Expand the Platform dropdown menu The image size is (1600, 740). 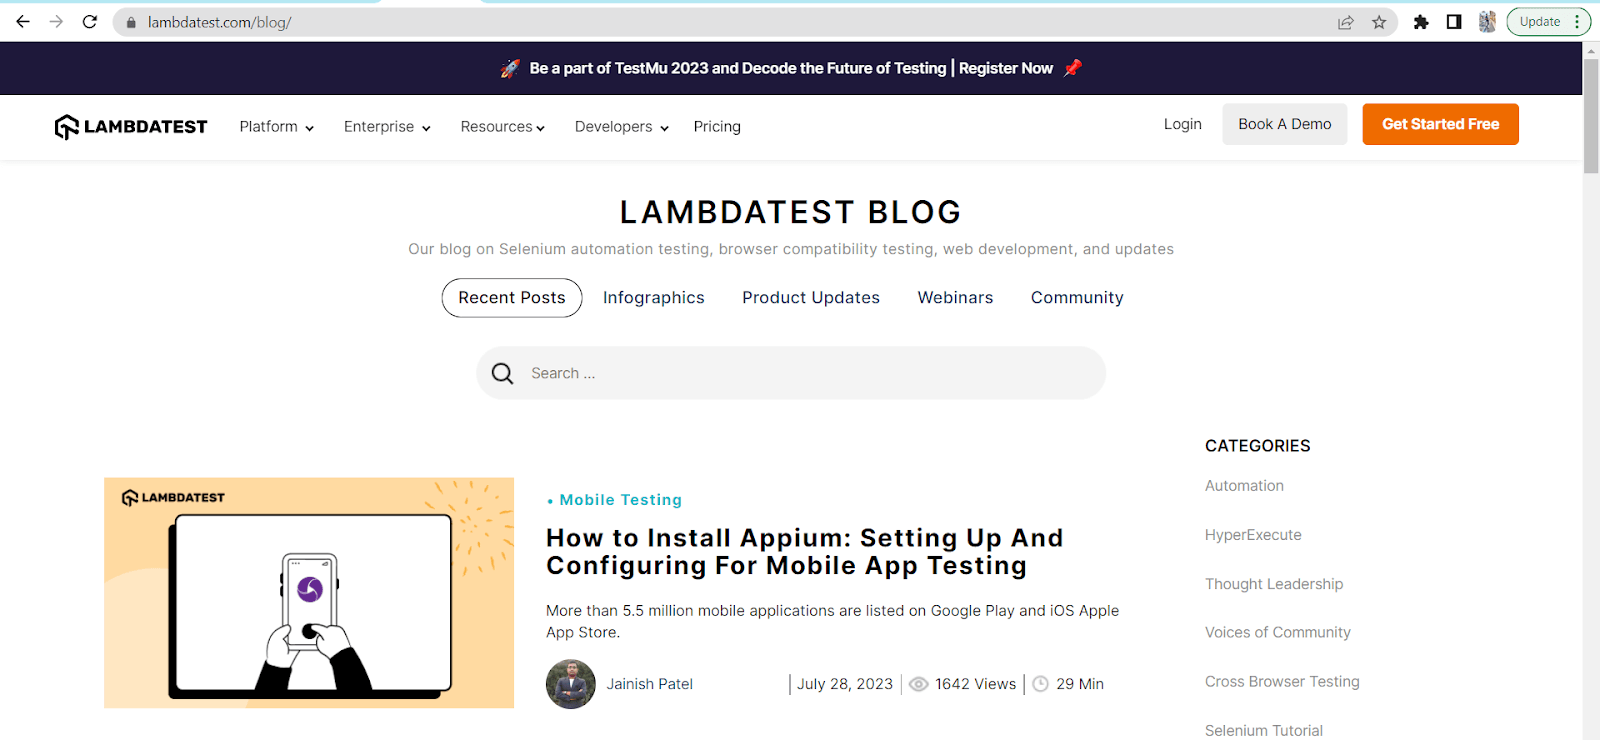277,127
